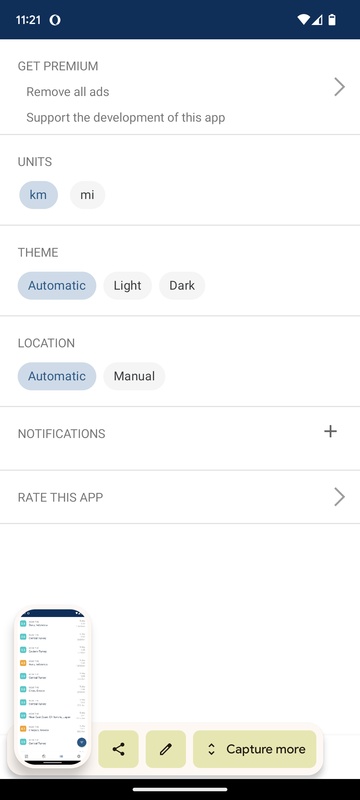
Task: Tap the Capture more button
Action: coord(254,749)
